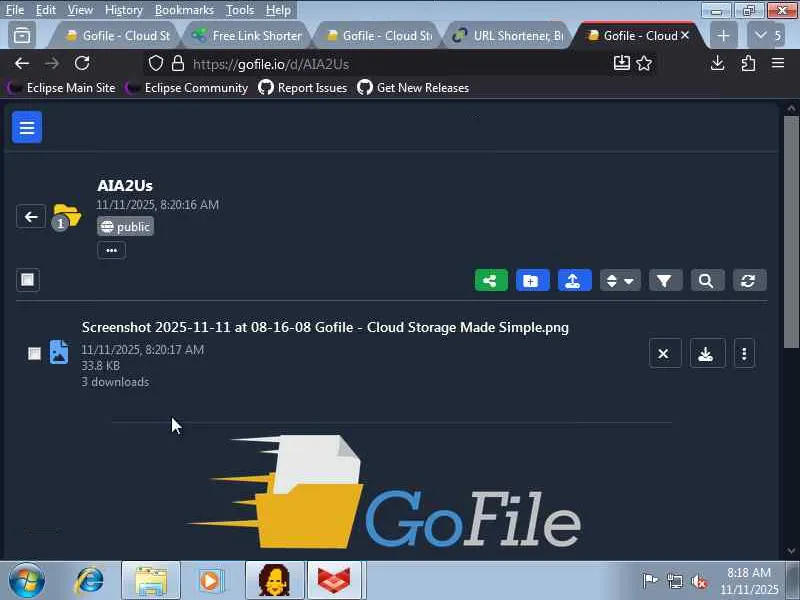Open Eclipse Community bookmark

(187, 88)
